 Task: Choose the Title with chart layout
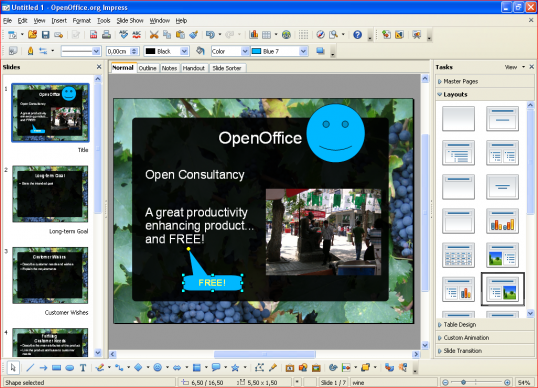pos(502,221)
